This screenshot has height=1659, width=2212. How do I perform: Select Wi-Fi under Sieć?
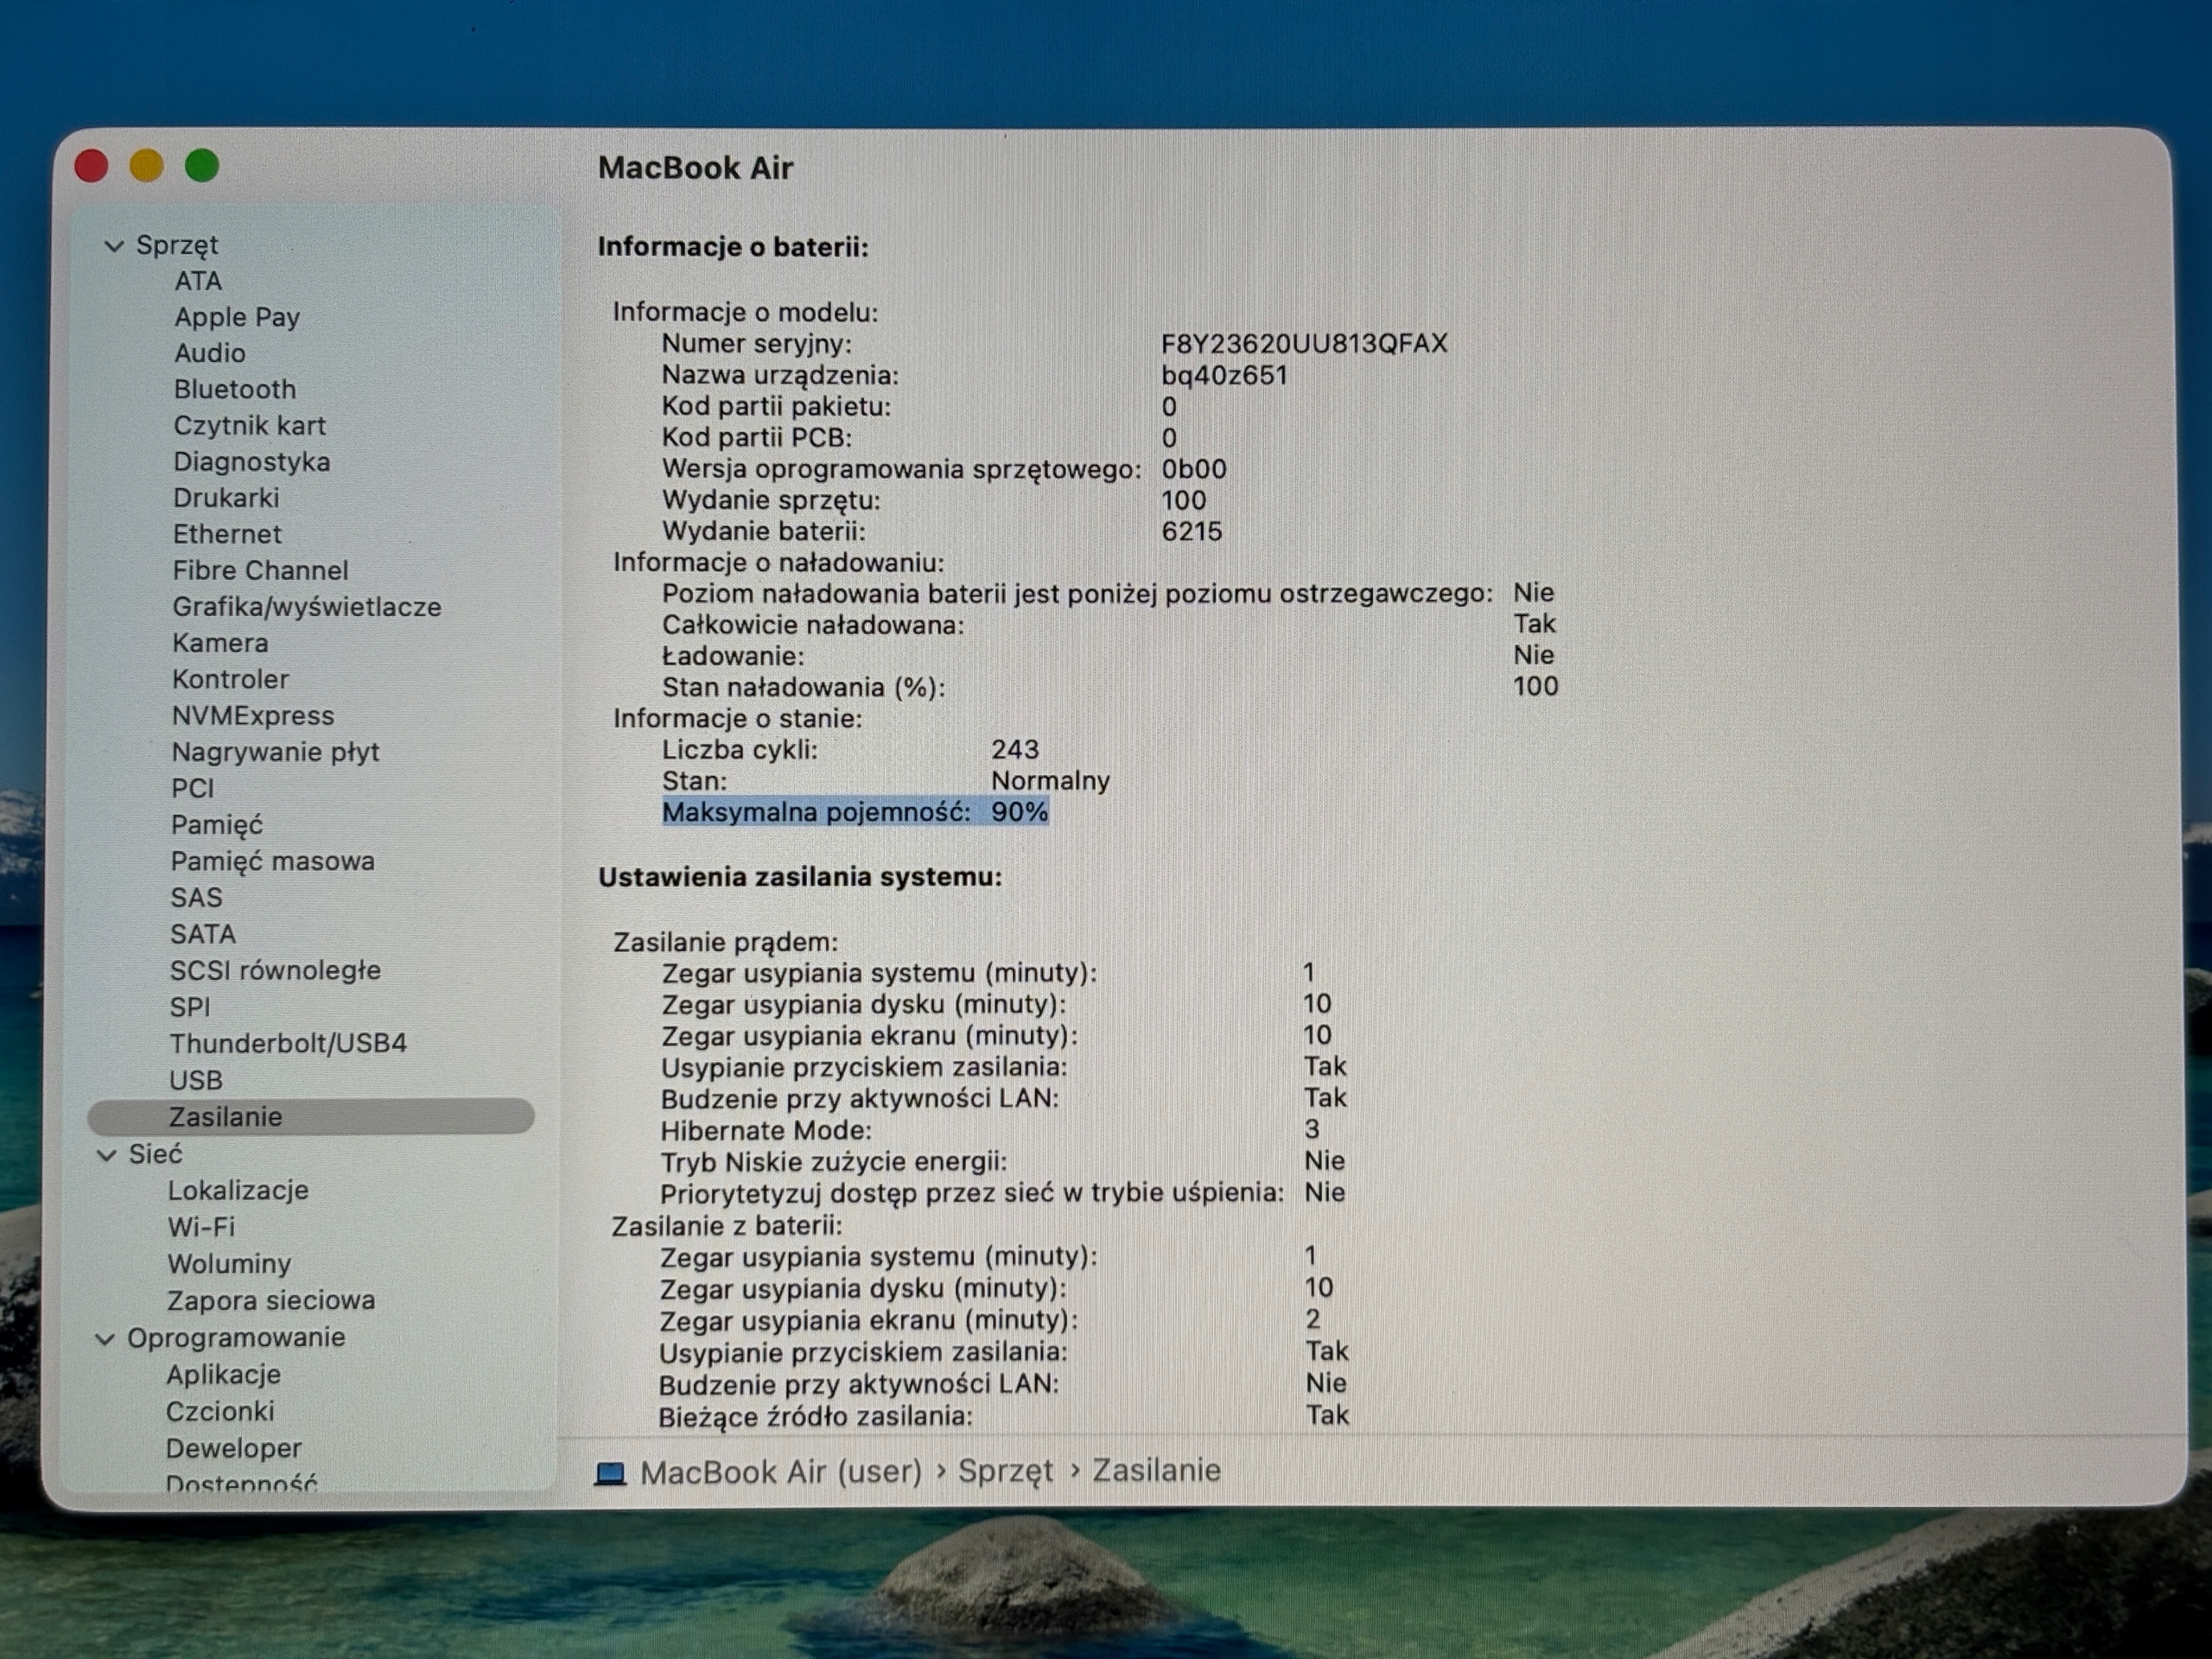tap(201, 1227)
